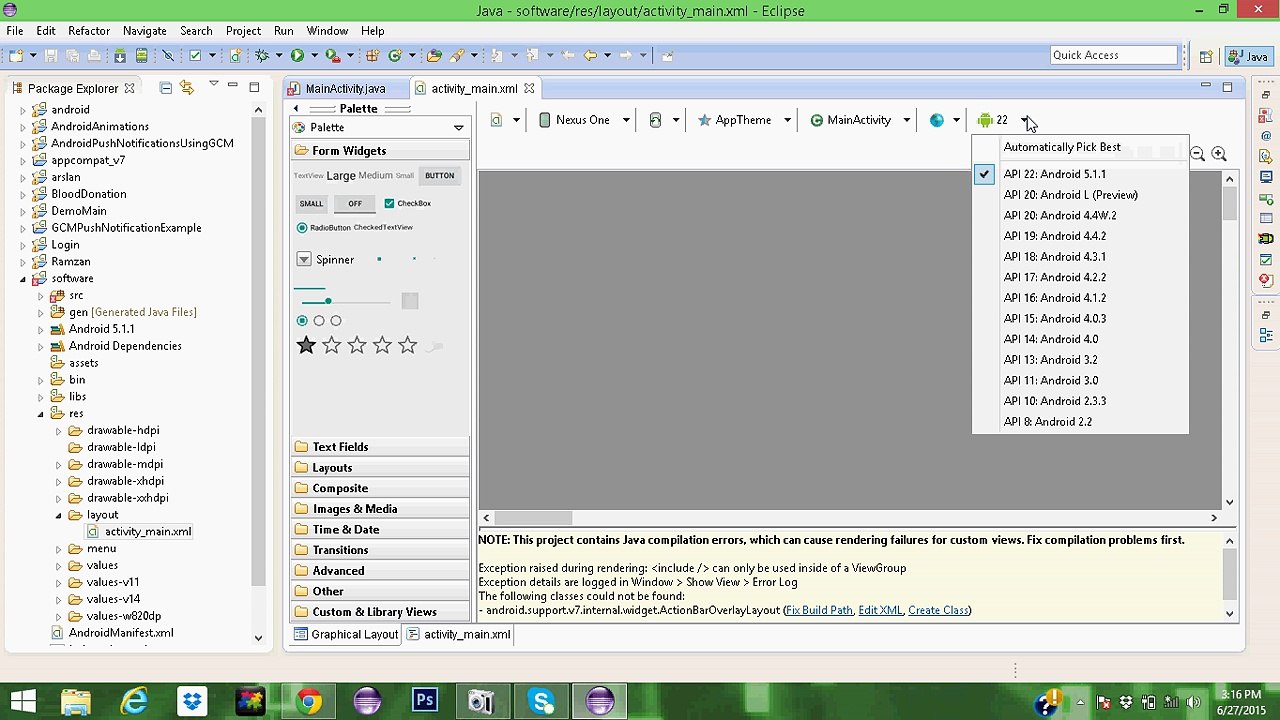The image size is (1280, 720).
Task: Select the RadioButton widget in palette
Action: 324,228
